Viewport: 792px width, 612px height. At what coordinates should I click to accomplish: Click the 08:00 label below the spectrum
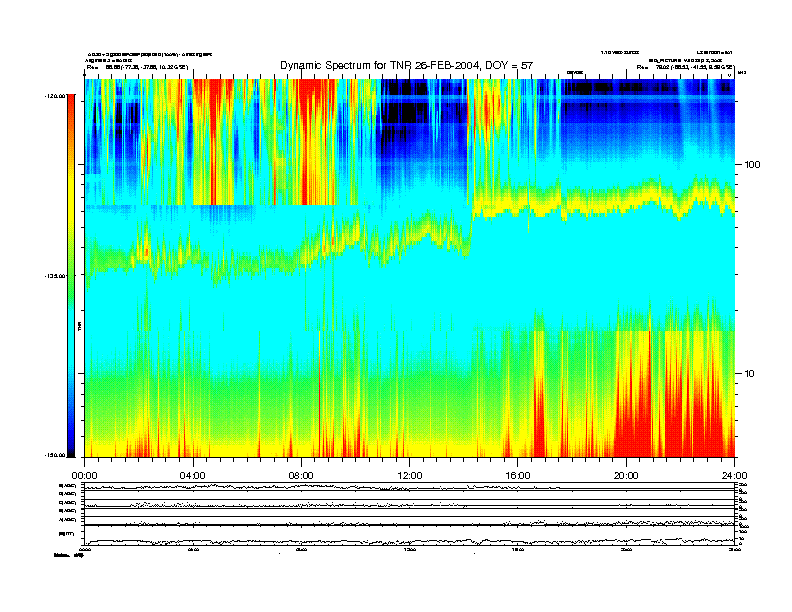click(x=301, y=476)
